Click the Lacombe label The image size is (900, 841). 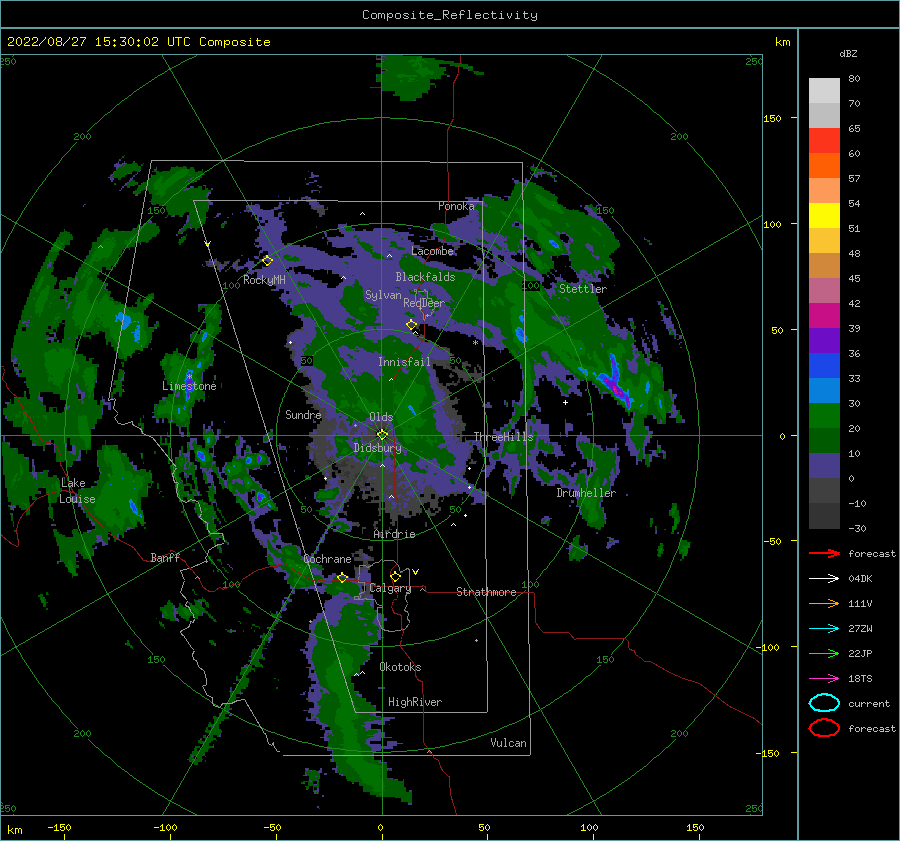point(432,251)
